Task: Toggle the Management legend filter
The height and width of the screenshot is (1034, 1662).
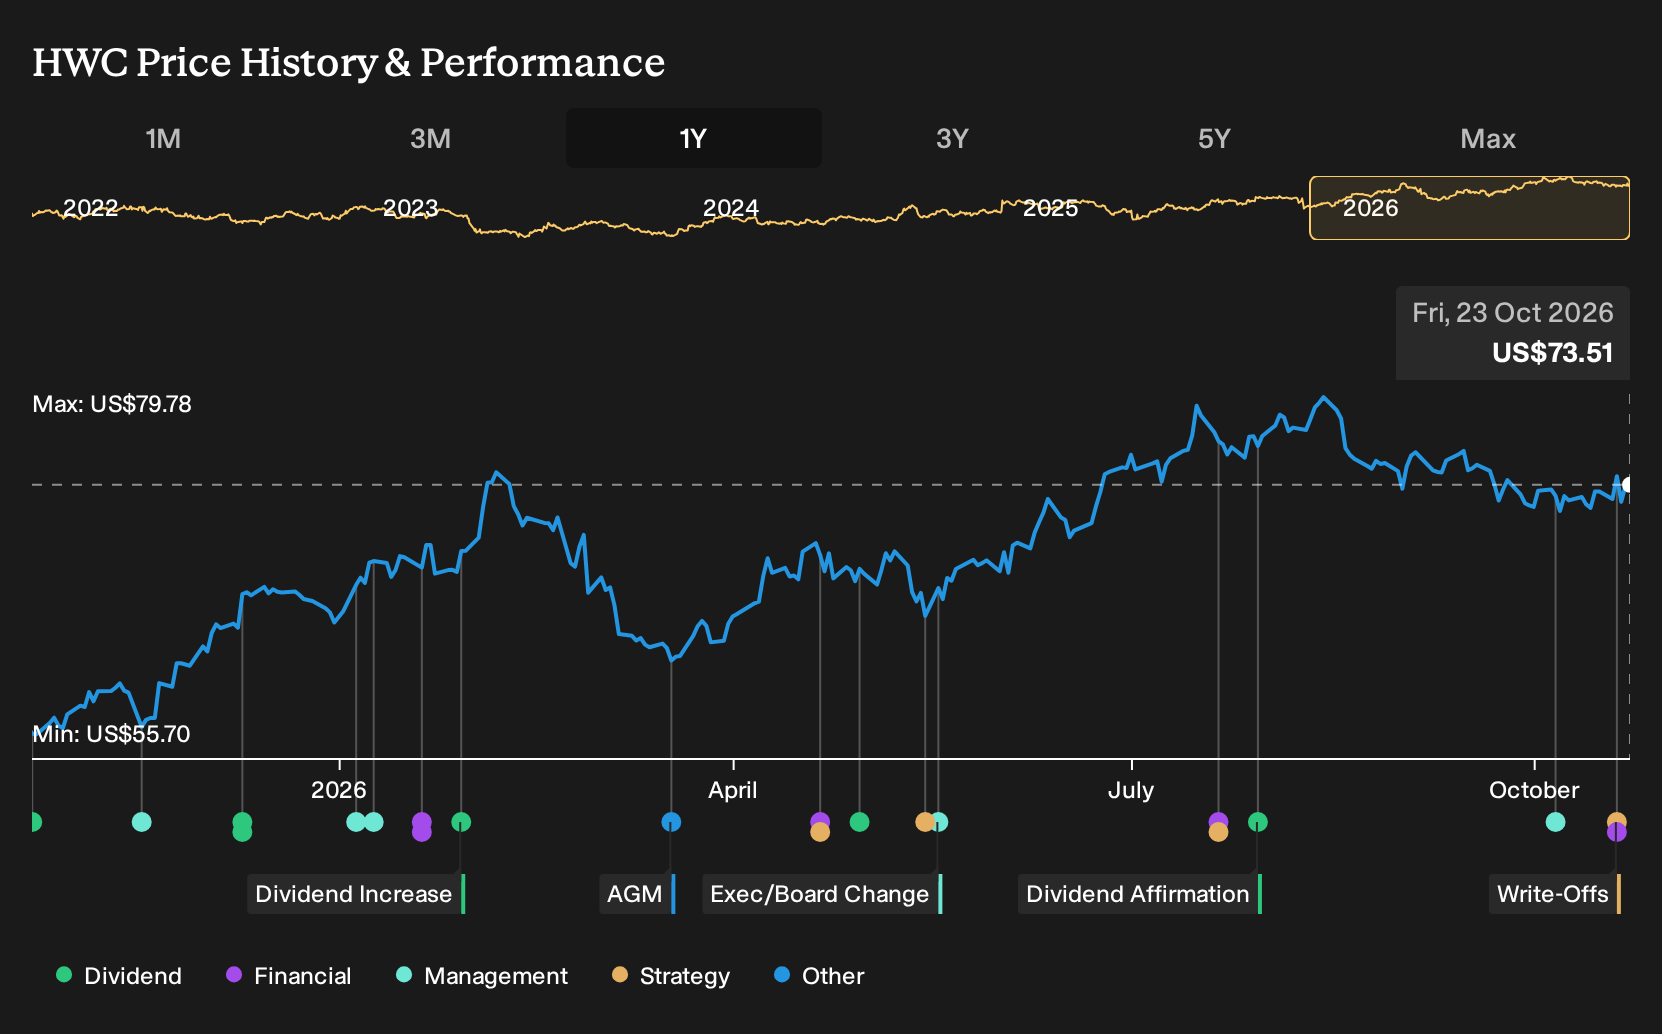Action: click(482, 976)
